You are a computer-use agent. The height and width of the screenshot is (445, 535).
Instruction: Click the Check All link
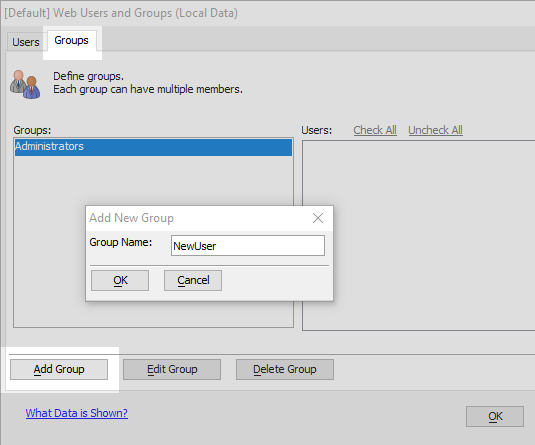point(375,130)
